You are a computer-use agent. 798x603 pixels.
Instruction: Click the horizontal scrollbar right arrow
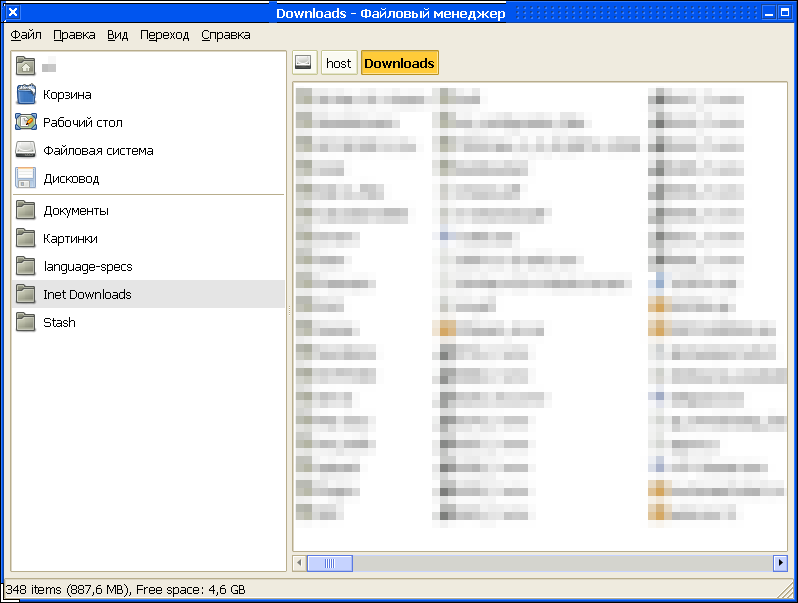click(780, 564)
